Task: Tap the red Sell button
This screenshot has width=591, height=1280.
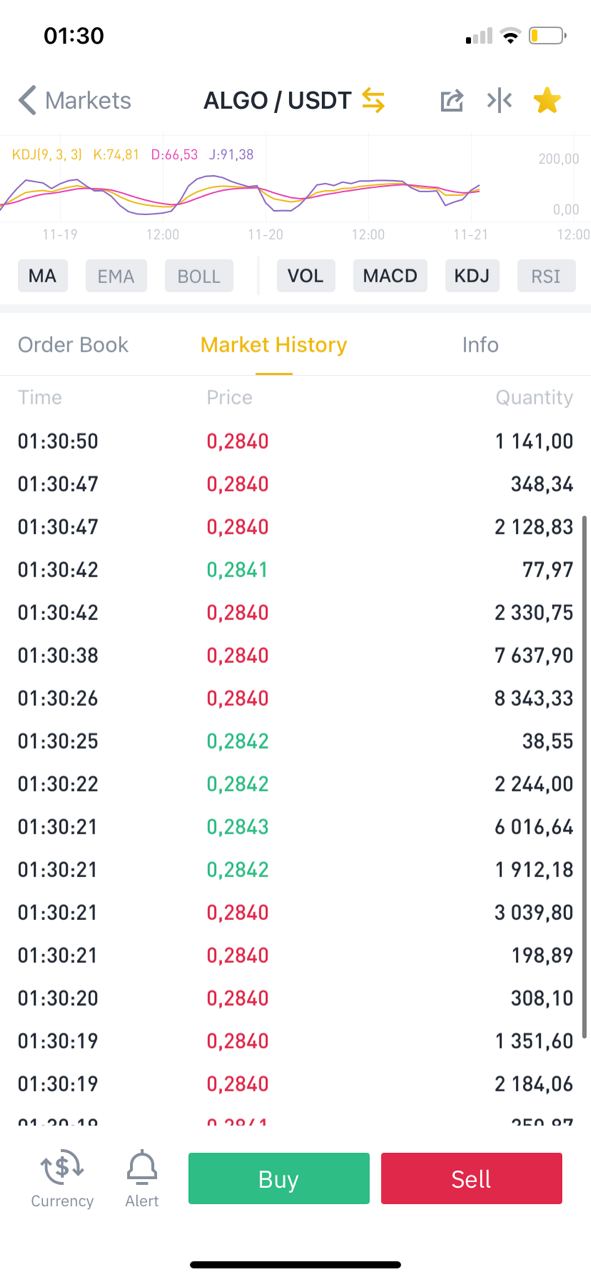Action: click(471, 1179)
